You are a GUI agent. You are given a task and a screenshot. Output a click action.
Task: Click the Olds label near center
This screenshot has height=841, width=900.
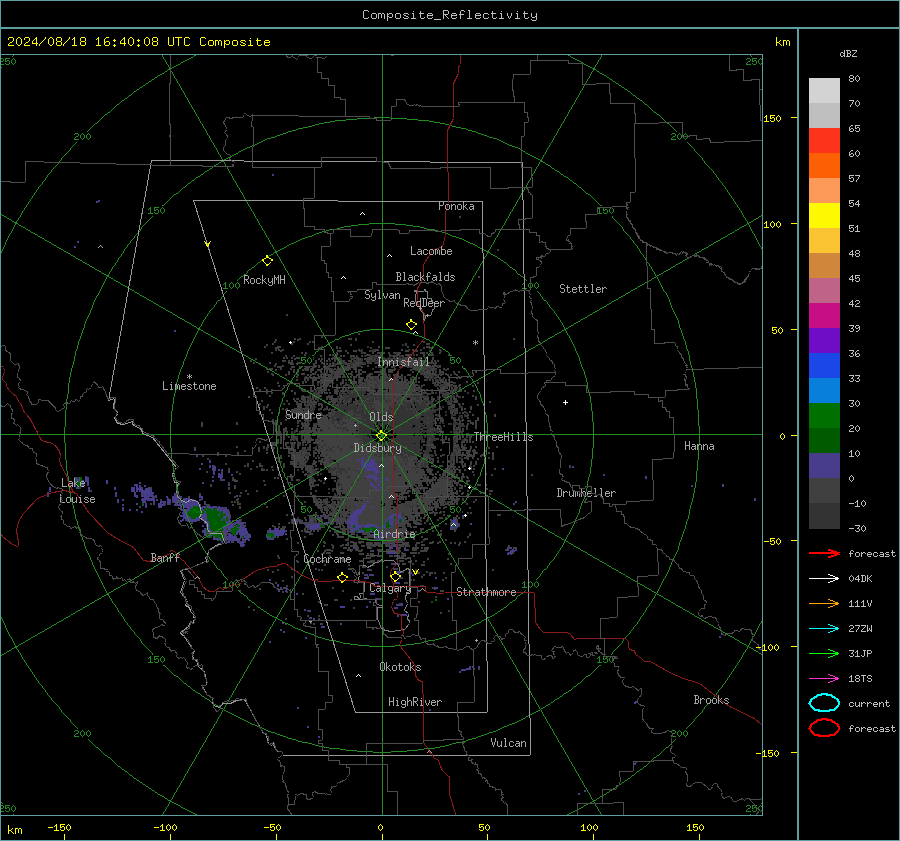[x=381, y=417]
